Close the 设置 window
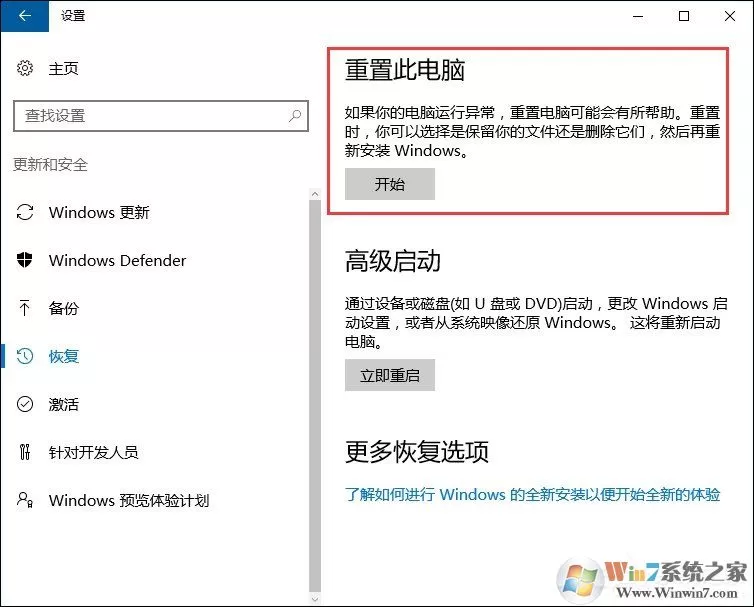This screenshot has height=607, width=754. 729,16
